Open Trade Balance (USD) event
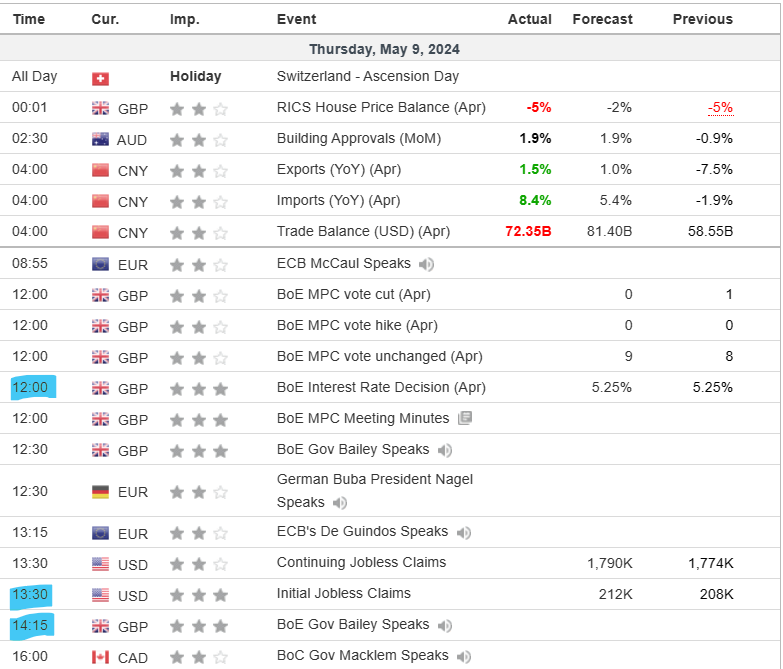 tap(363, 231)
